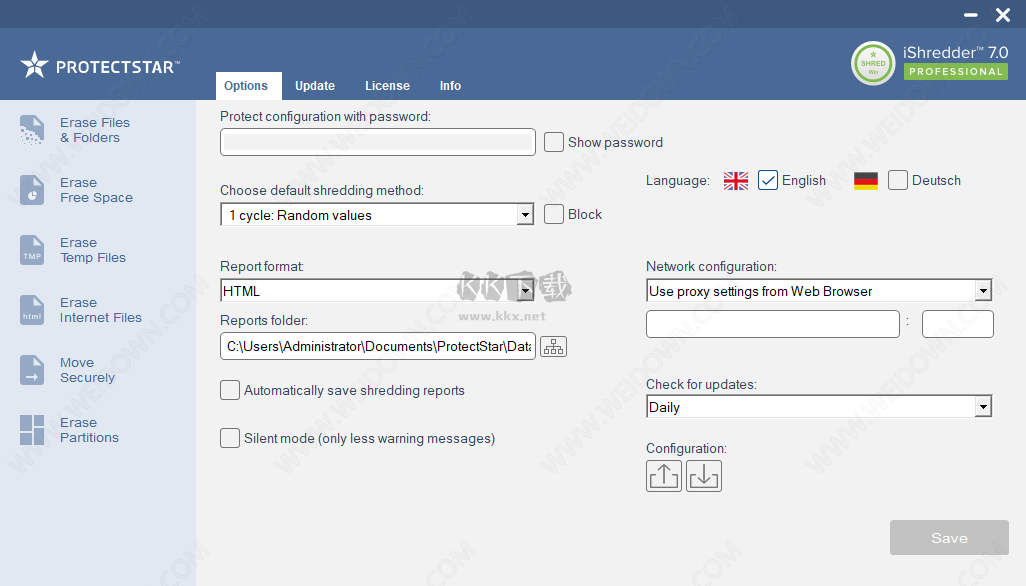The image size is (1026, 586).
Task: Select the Erase Internet Files html icon
Action: click(x=32, y=310)
